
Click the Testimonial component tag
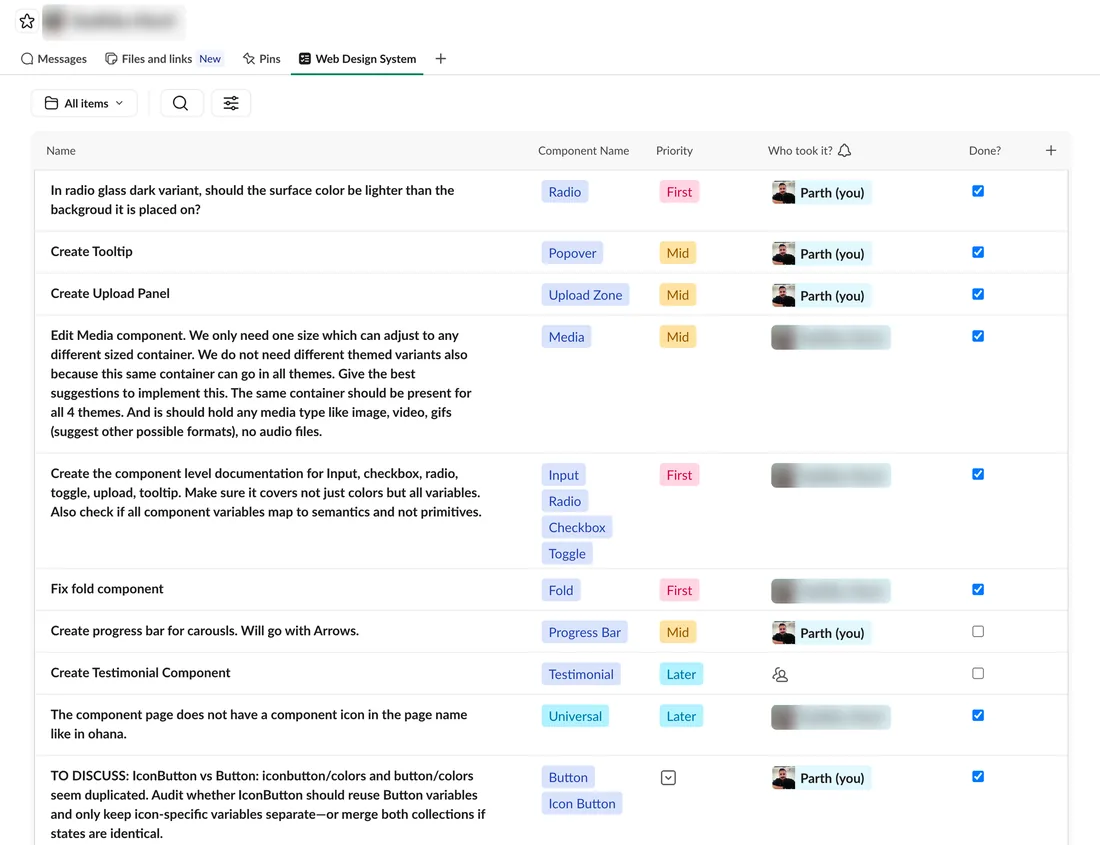[581, 675]
